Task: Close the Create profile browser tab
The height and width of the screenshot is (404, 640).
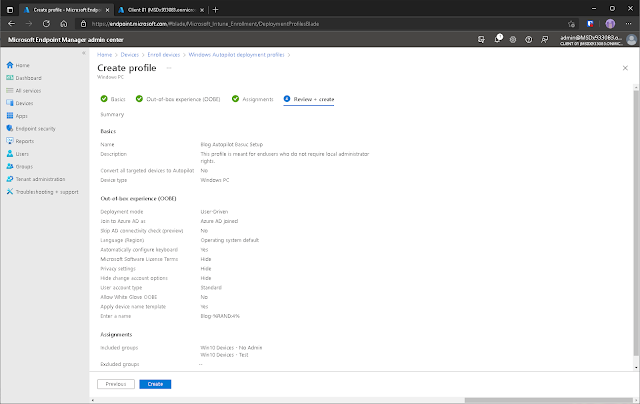Action: click(x=107, y=10)
